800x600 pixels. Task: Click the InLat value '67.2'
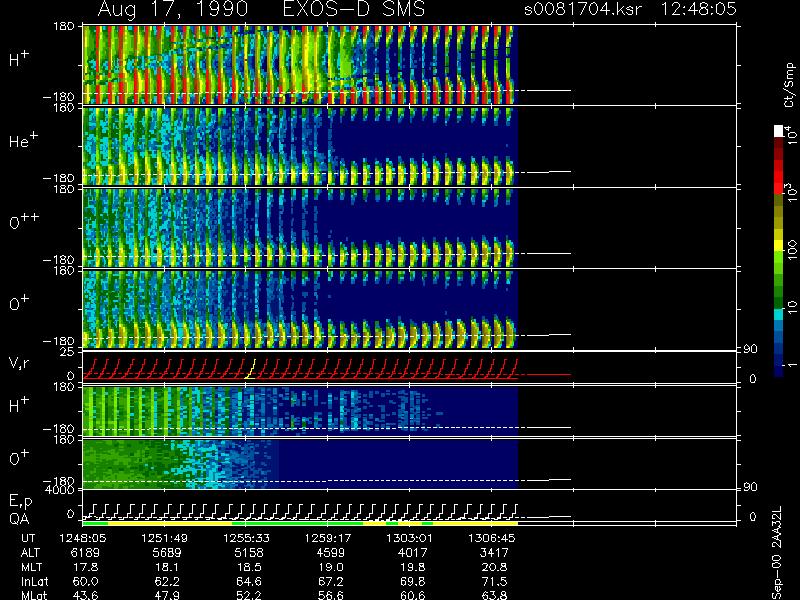(331, 581)
